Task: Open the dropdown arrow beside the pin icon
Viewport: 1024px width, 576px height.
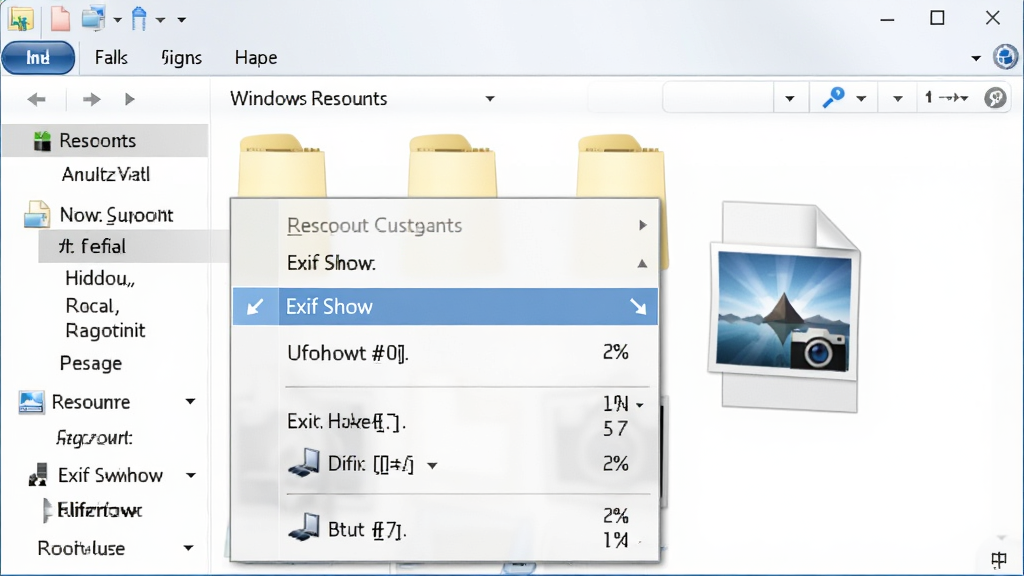Action: pos(160,20)
